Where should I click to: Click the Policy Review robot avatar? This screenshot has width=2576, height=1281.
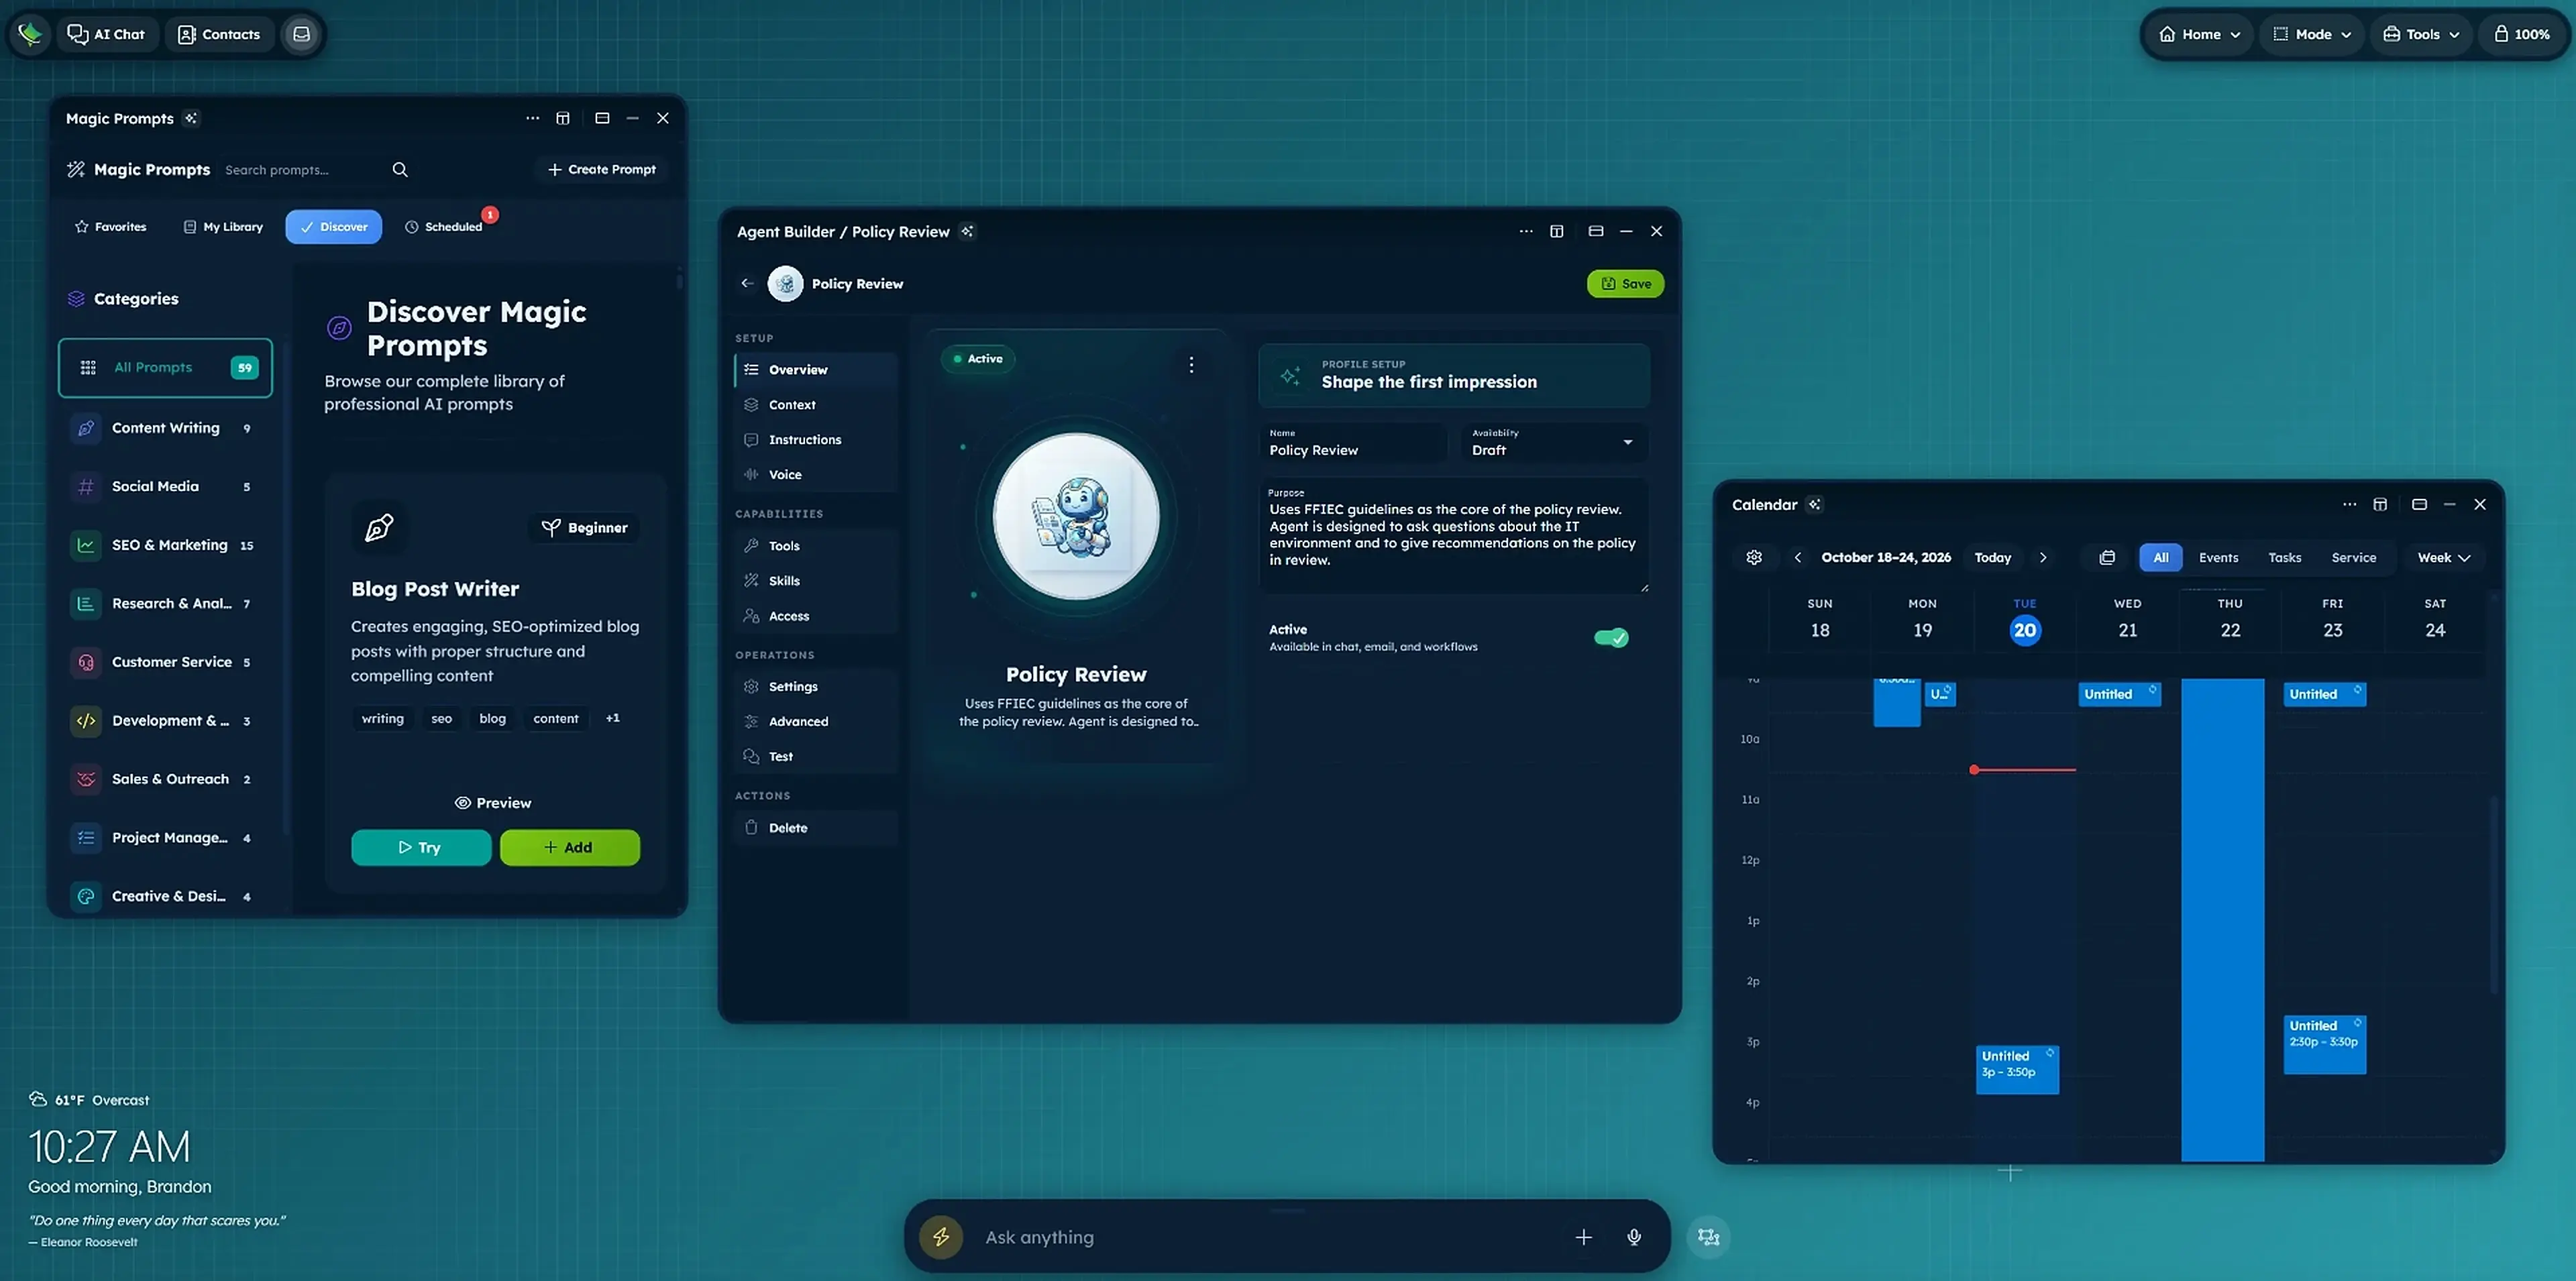coord(1076,516)
